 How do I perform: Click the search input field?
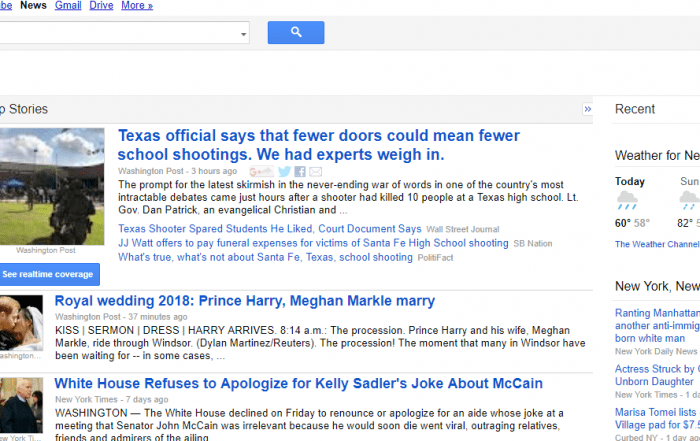pyautogui.click(x=120, y=34)
